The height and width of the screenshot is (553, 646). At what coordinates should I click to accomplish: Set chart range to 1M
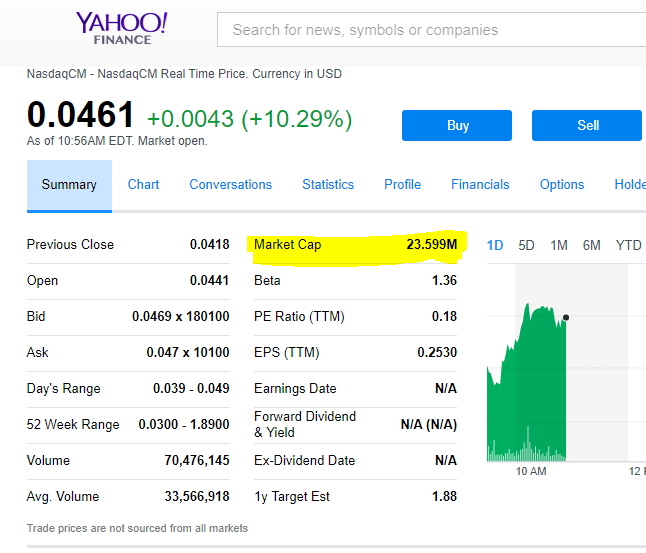(x=559, y=245)
